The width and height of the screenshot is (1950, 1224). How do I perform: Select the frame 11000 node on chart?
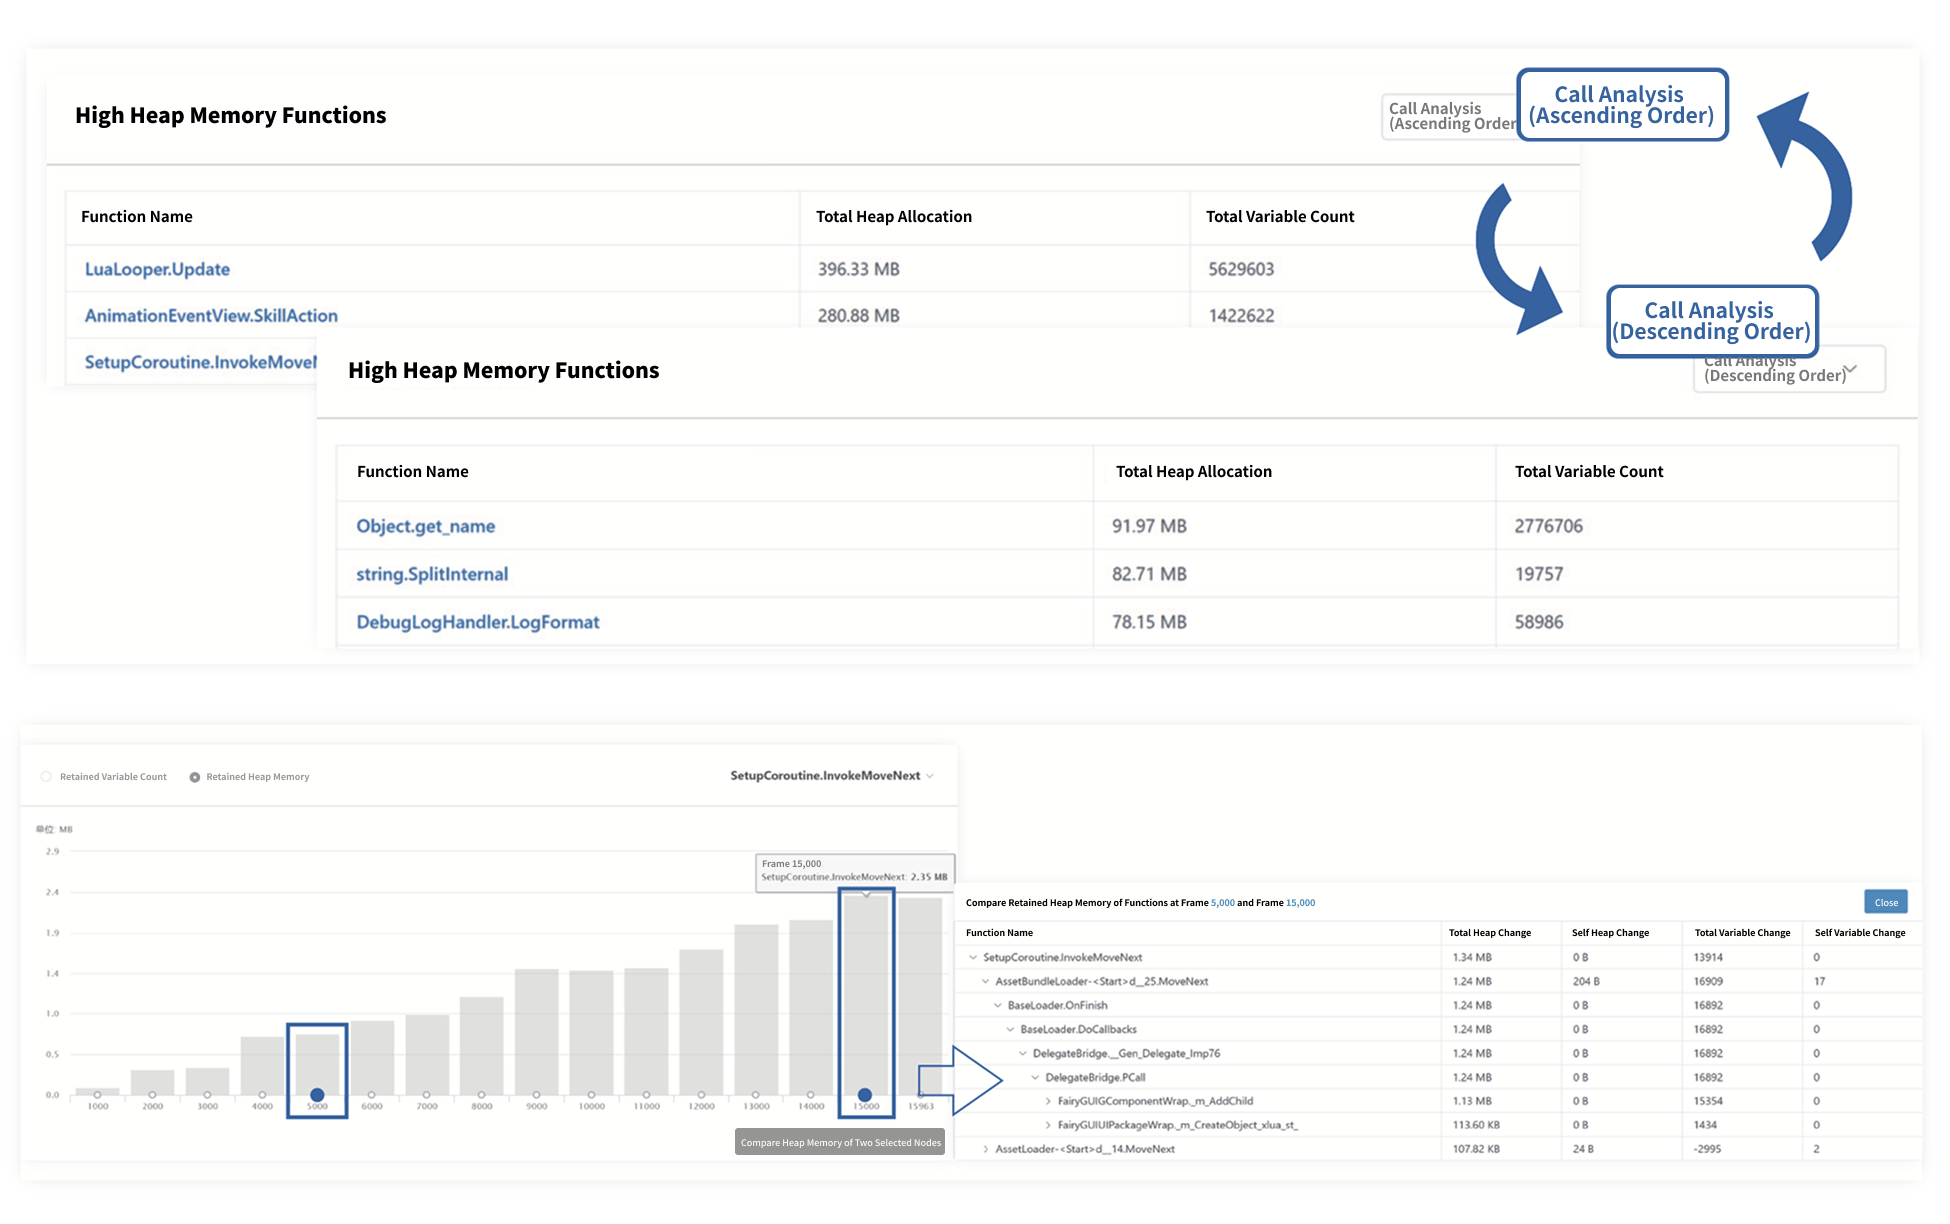click(646, 1095)
